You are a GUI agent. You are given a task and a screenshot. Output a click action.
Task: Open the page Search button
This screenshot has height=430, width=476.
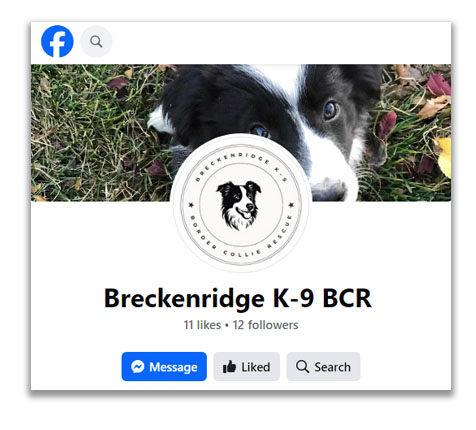323,367
